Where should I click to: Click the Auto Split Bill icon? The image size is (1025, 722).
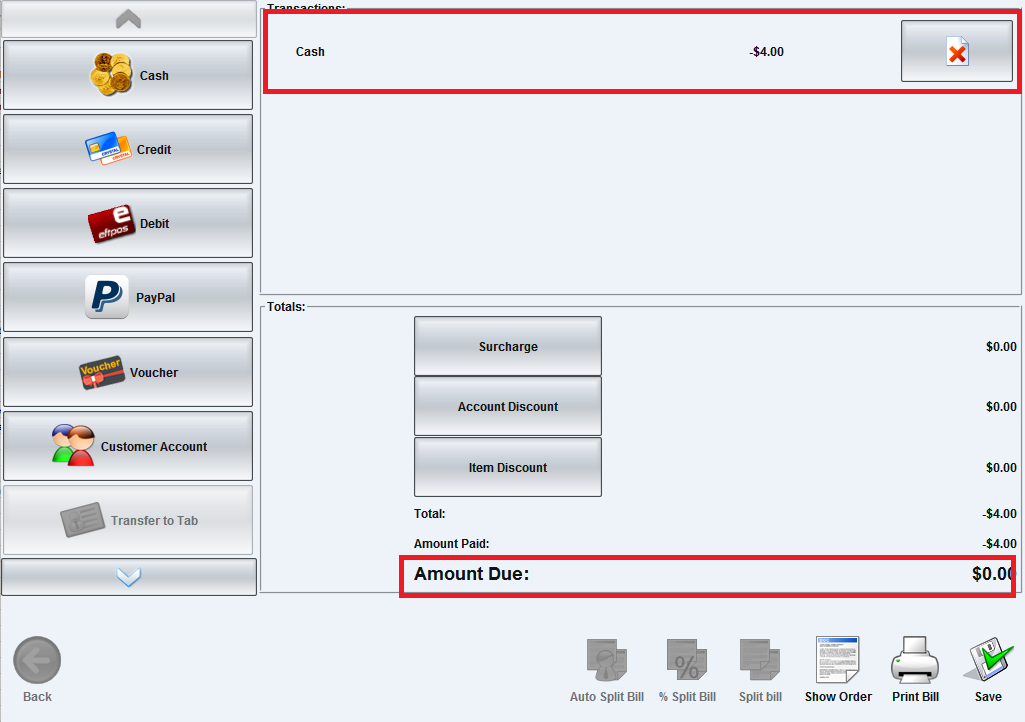pyautogui.click(x=607, y=670)
